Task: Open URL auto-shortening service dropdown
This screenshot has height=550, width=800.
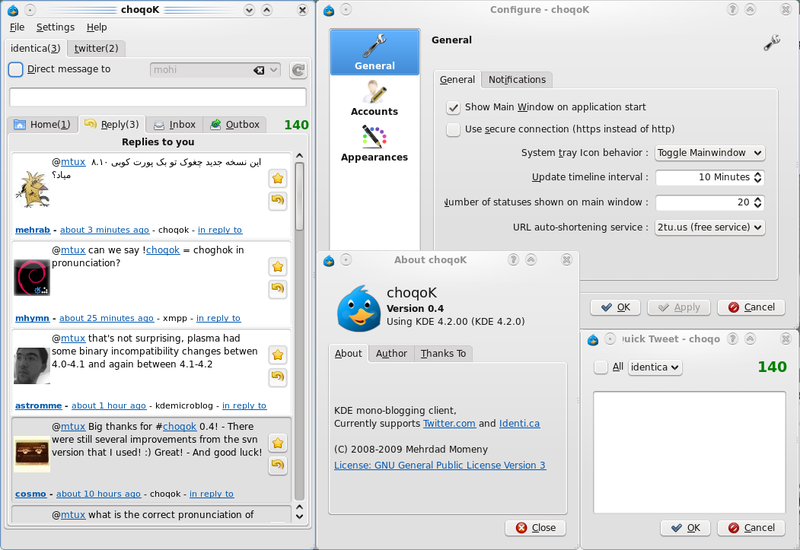Action: [710, 227]
